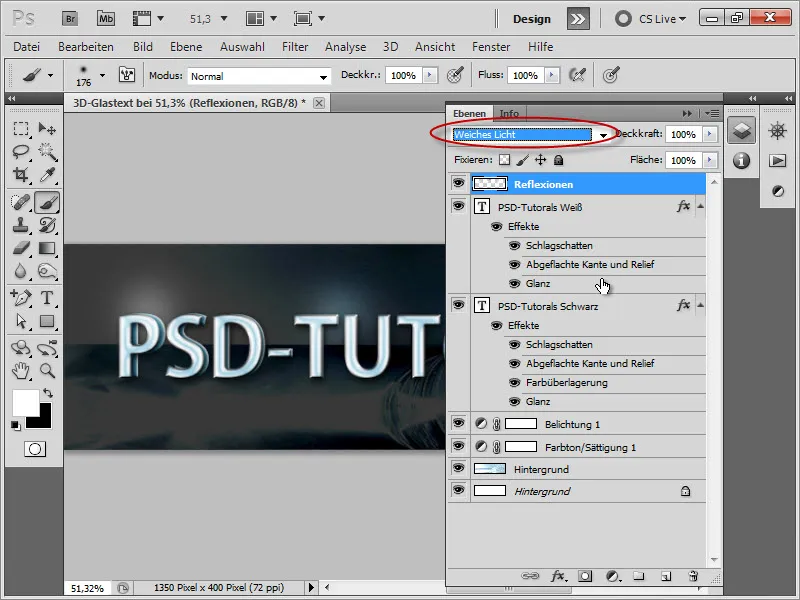Screen dimensions: 800x600
Task: Select the Clone Stamp tool
Action: pyautogui.click(x=21, y=225)
